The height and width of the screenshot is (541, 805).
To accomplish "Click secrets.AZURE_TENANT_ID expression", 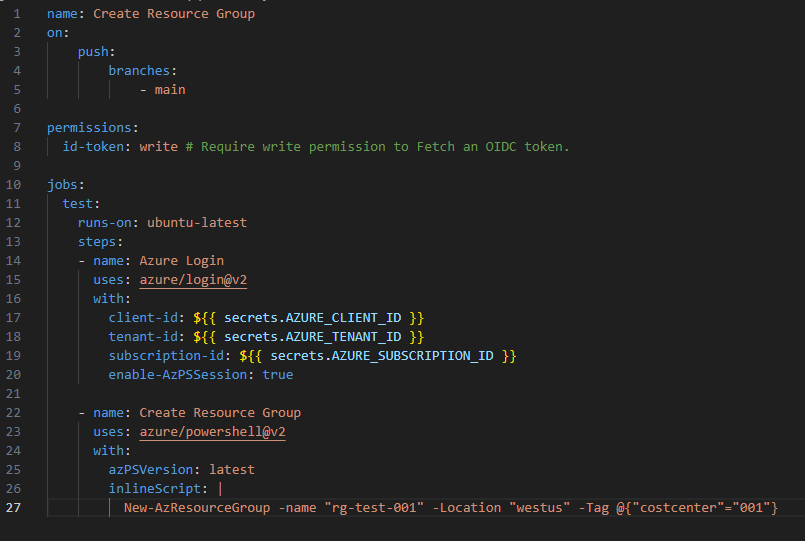I will coord(309,337).
